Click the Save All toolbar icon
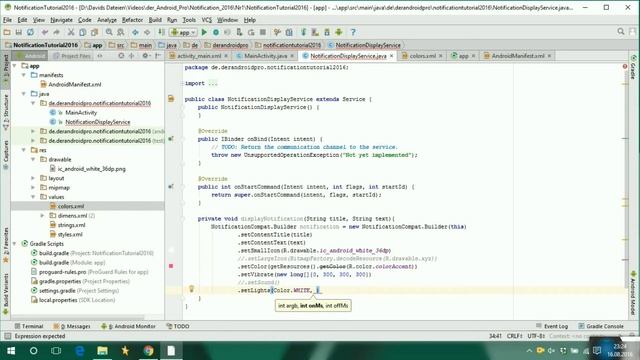 (19, 32)
